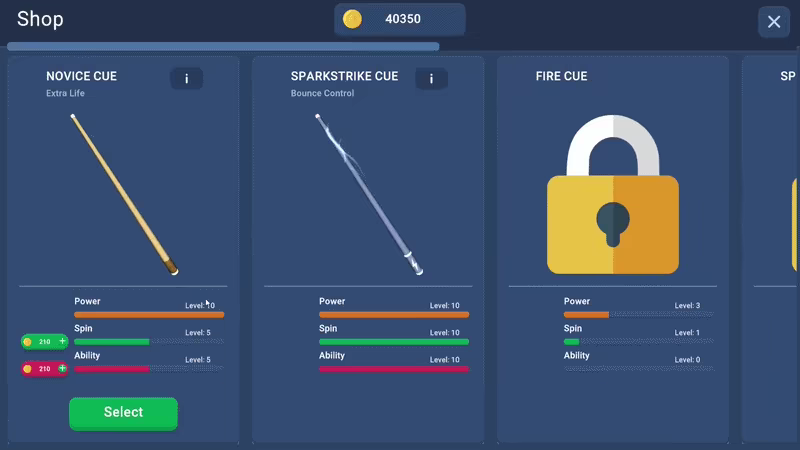Click the Sparkstrike Cue stick image
800x450 pixels.
369,194
